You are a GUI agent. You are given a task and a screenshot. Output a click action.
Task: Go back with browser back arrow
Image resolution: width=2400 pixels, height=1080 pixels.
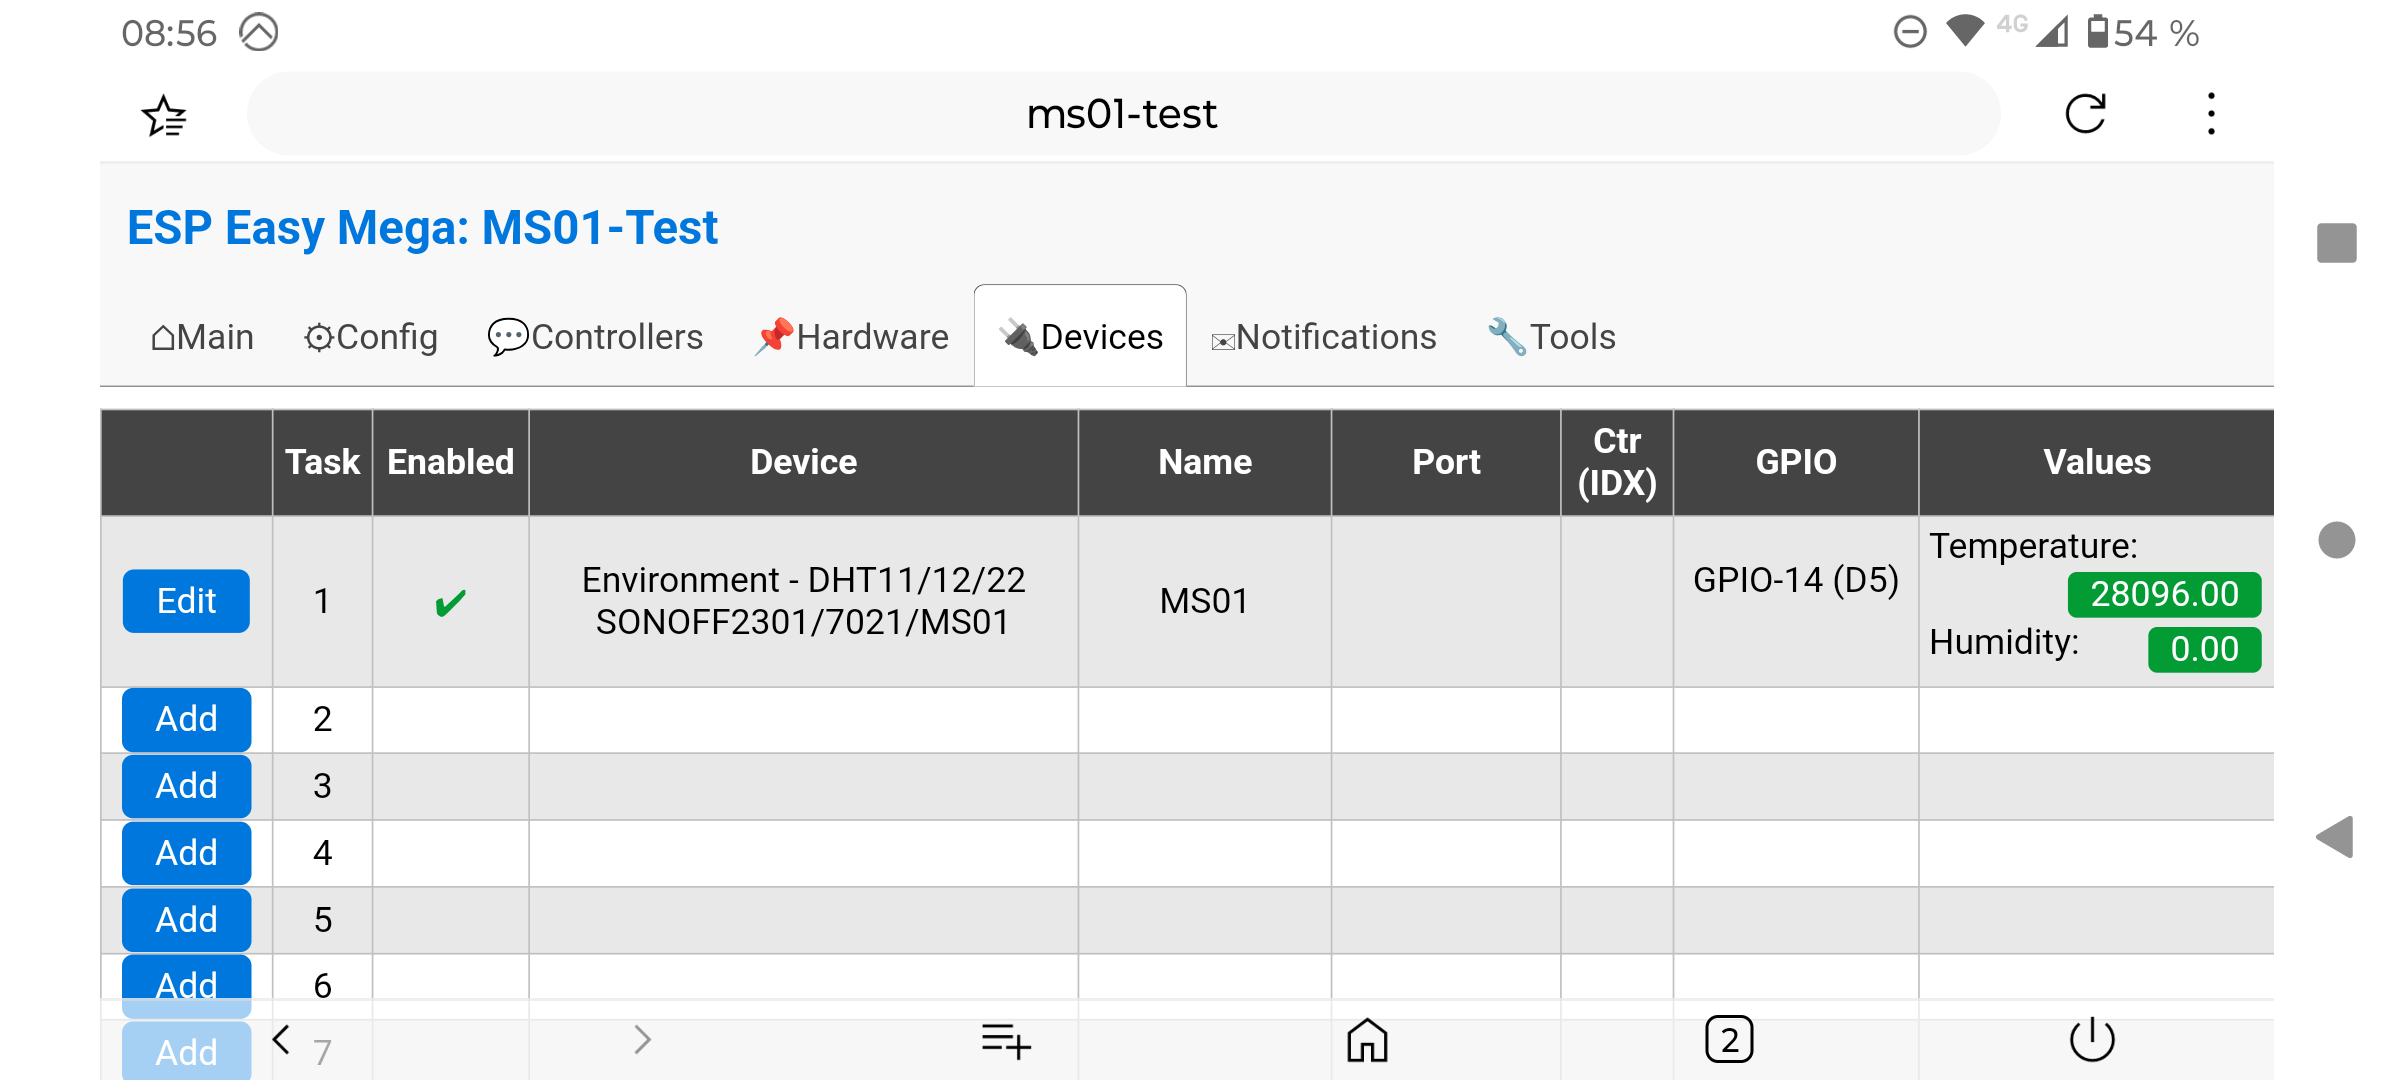(281, 1040)
